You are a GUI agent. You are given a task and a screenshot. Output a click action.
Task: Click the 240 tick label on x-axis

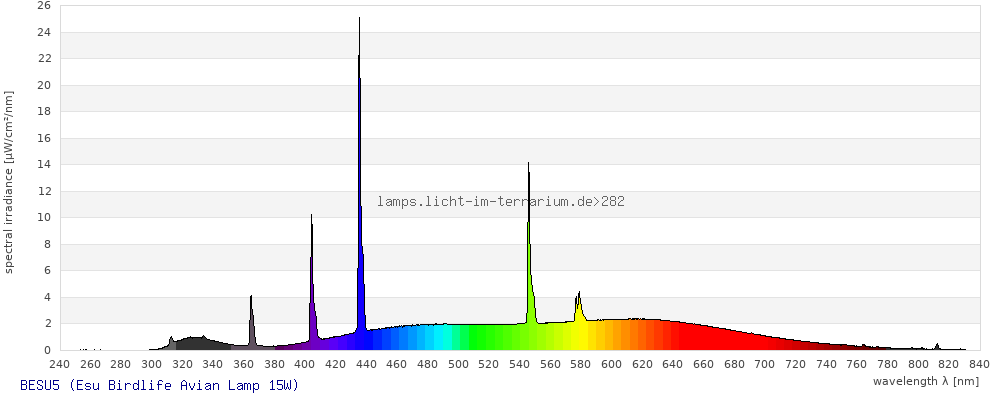tap(60, 364)
